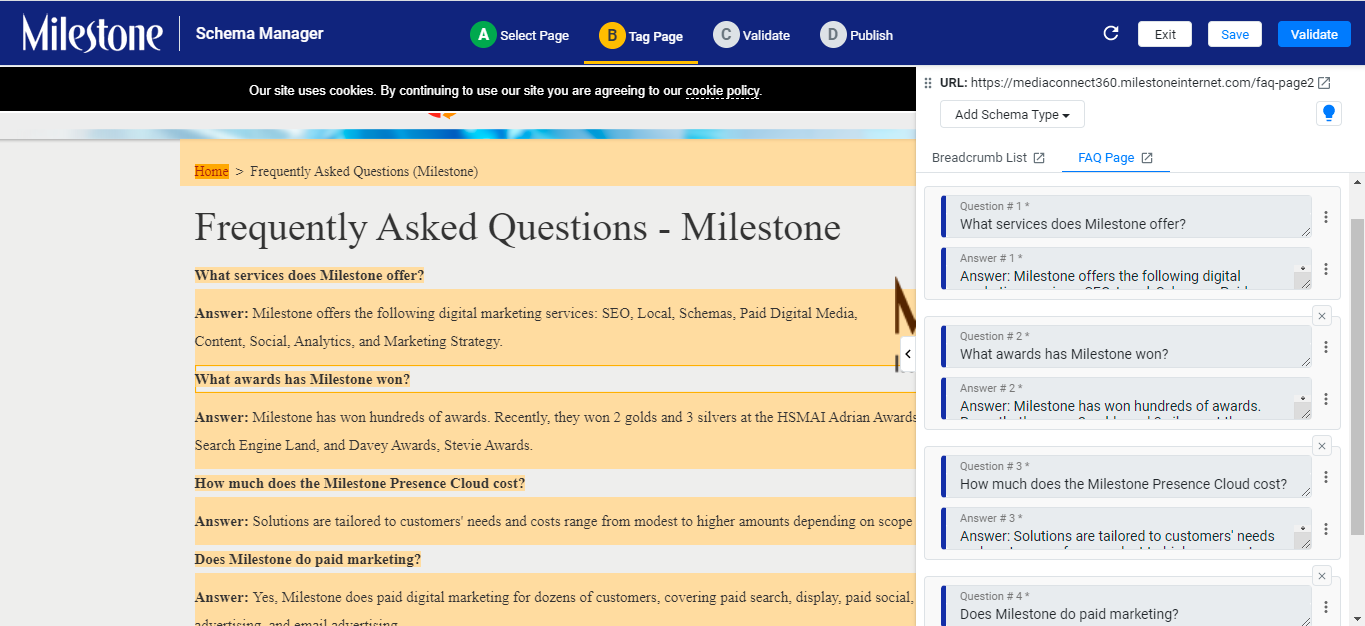Click the Save button

[x=1235, y=34]
